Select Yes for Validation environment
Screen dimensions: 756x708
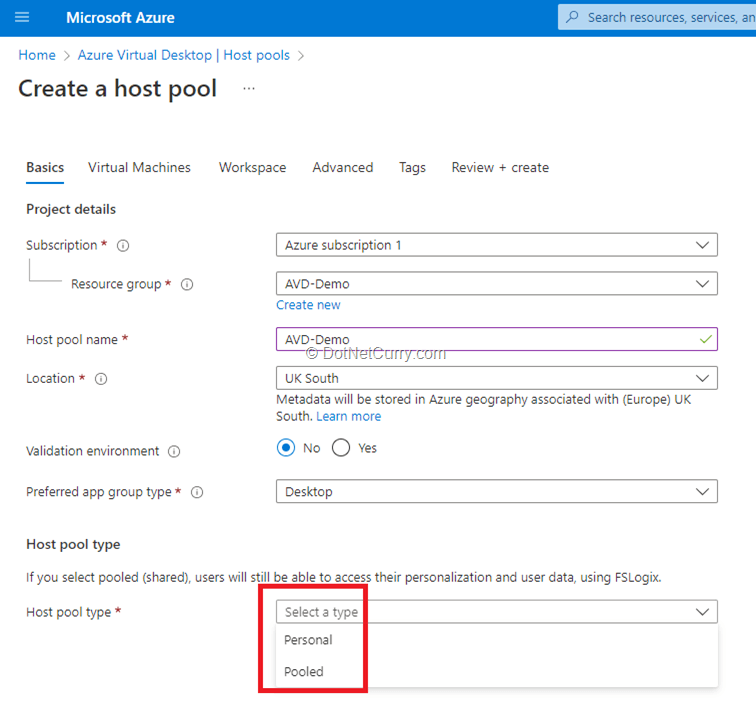[341, 448]
